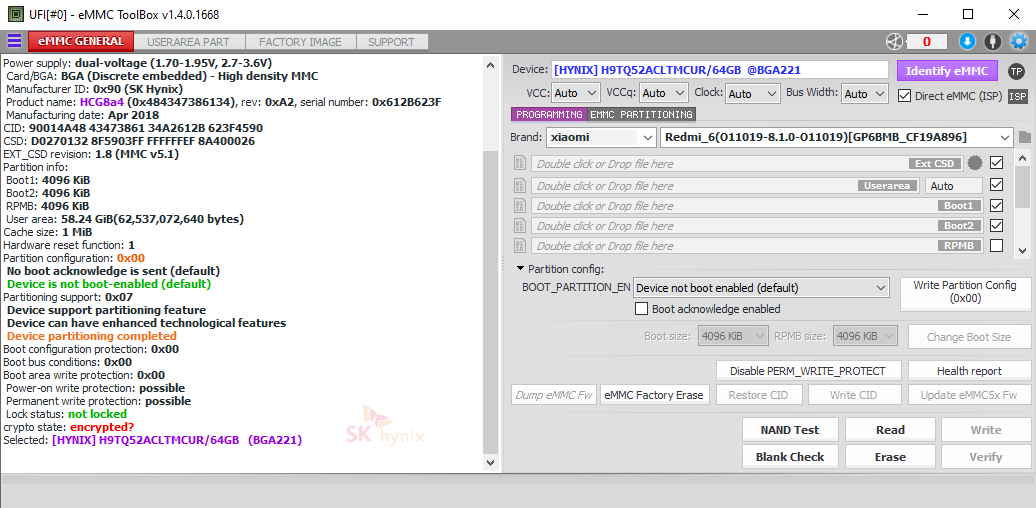Click the file list scrollbar down arrow

1022,250
